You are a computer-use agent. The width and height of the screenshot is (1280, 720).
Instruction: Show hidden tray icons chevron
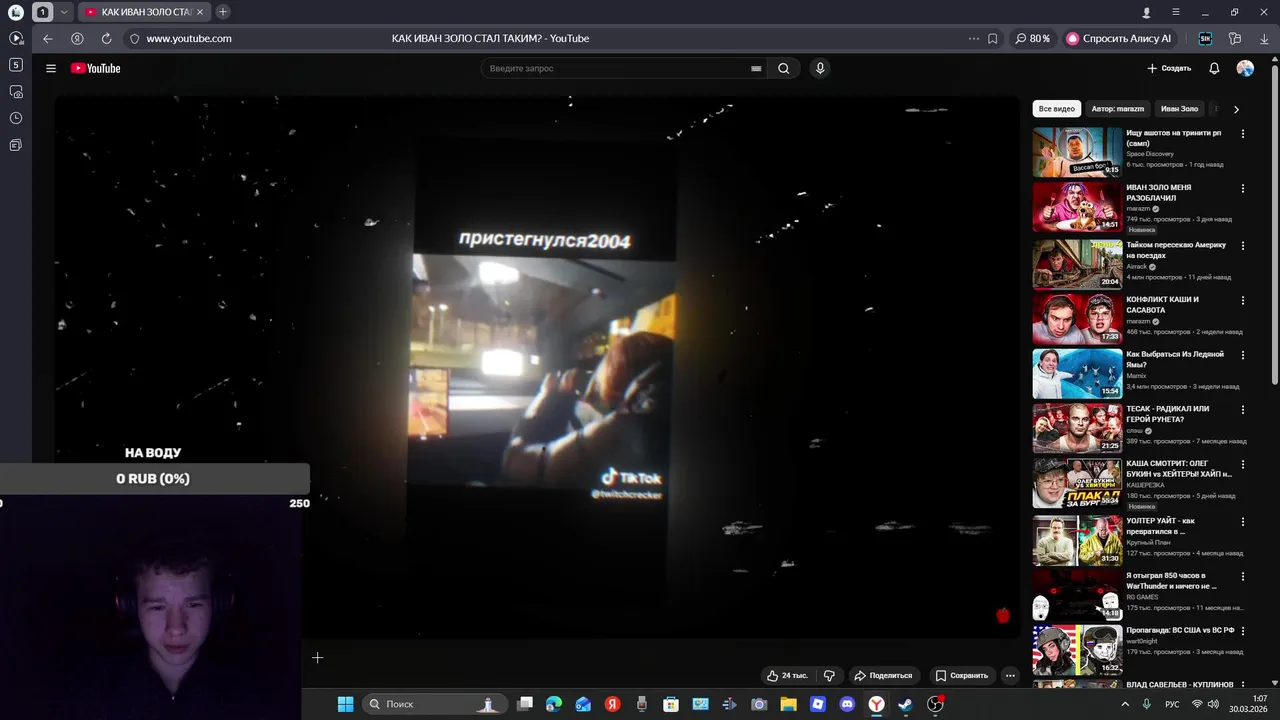[1125, 704]
